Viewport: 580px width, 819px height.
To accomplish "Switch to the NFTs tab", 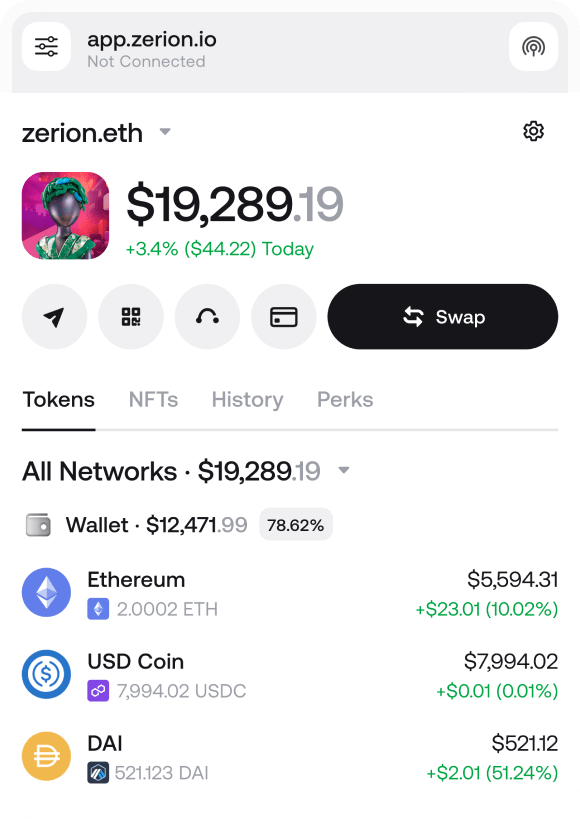I will 152,399.
